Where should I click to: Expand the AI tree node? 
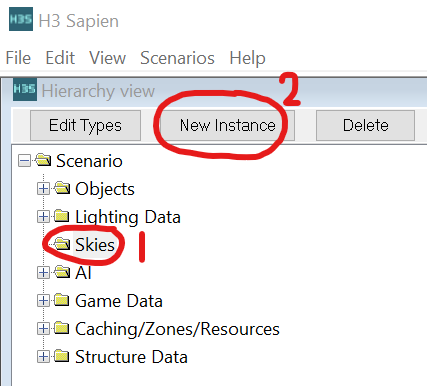pos(43,273)
